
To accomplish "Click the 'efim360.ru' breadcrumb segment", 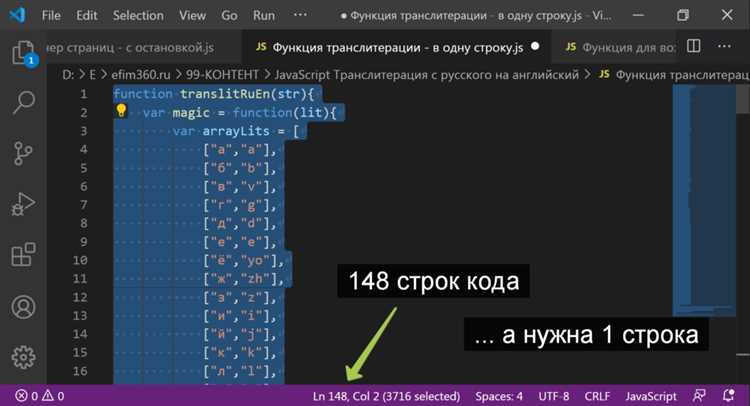I will point(141,75).
